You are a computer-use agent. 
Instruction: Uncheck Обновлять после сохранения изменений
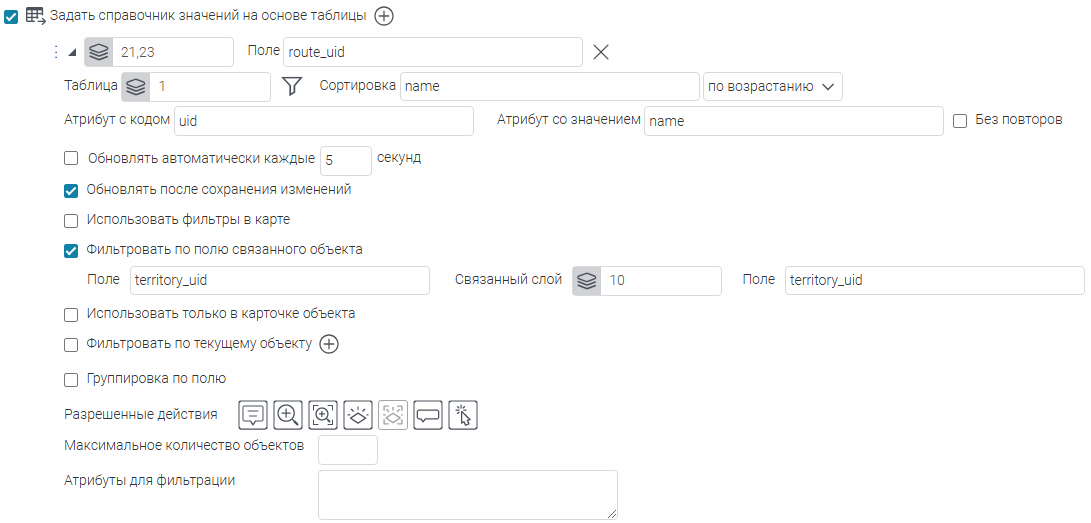click(71, 190)
